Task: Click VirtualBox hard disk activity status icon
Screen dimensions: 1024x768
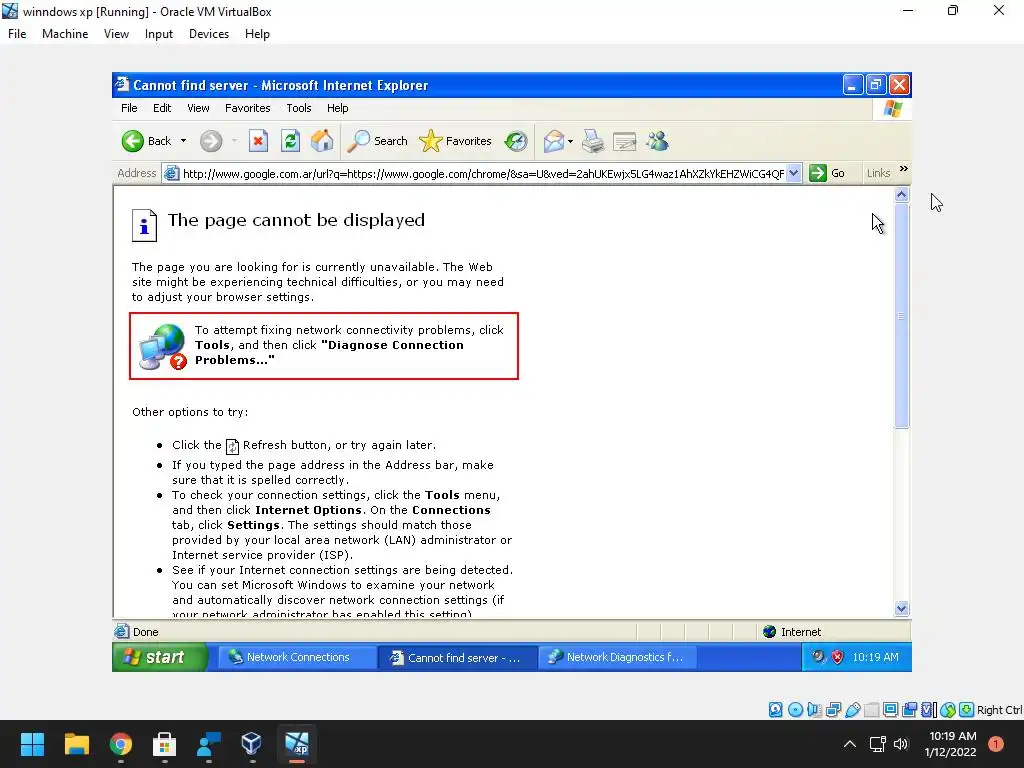Action: pyautogui.click(x=776, y=710)
